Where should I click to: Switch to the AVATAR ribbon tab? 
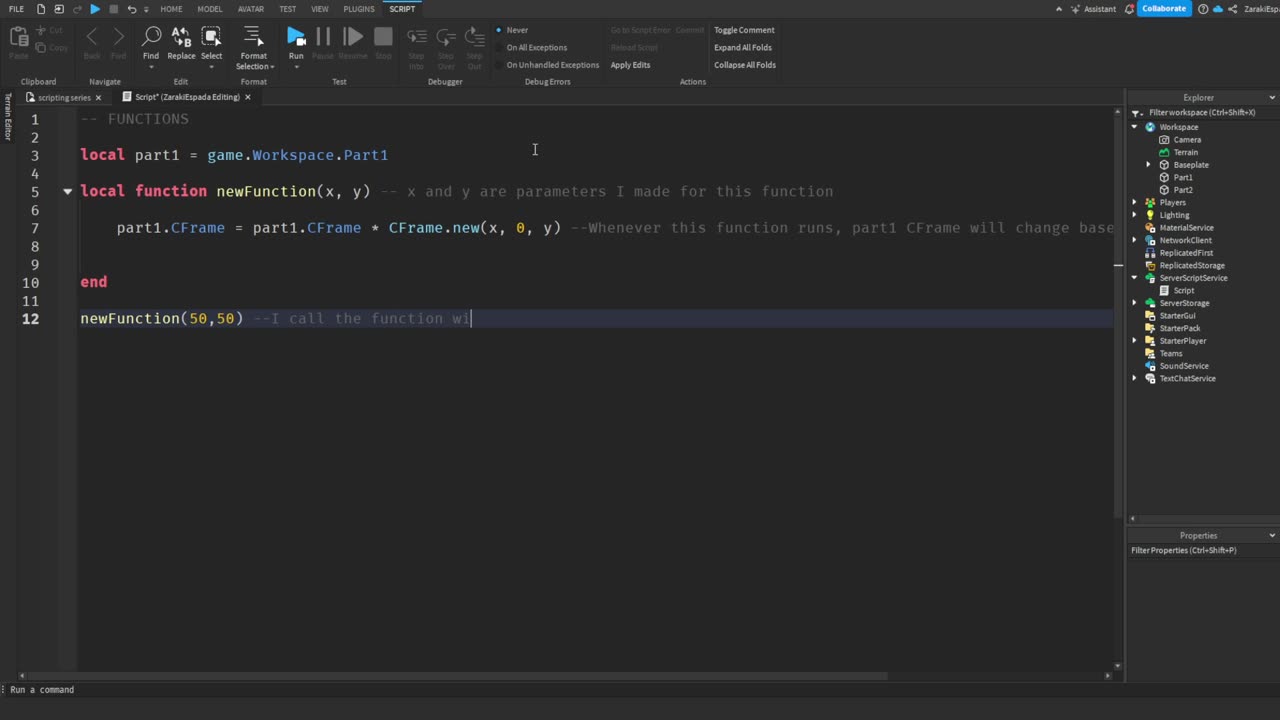click(x=251, y=9)
